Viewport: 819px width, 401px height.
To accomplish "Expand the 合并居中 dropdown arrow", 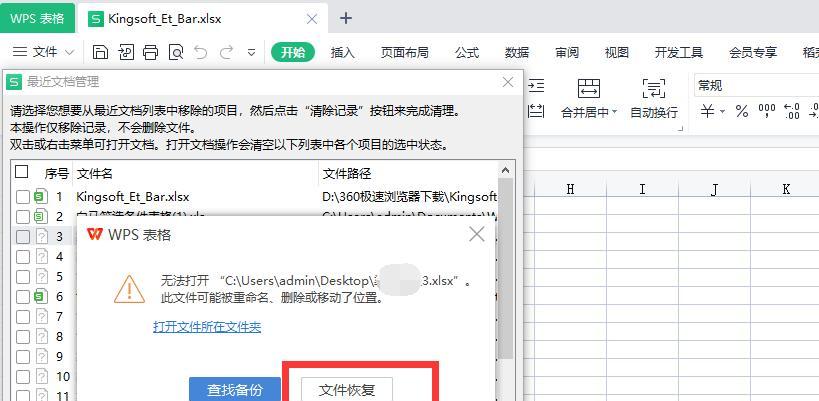I will (x=614, y=112).
